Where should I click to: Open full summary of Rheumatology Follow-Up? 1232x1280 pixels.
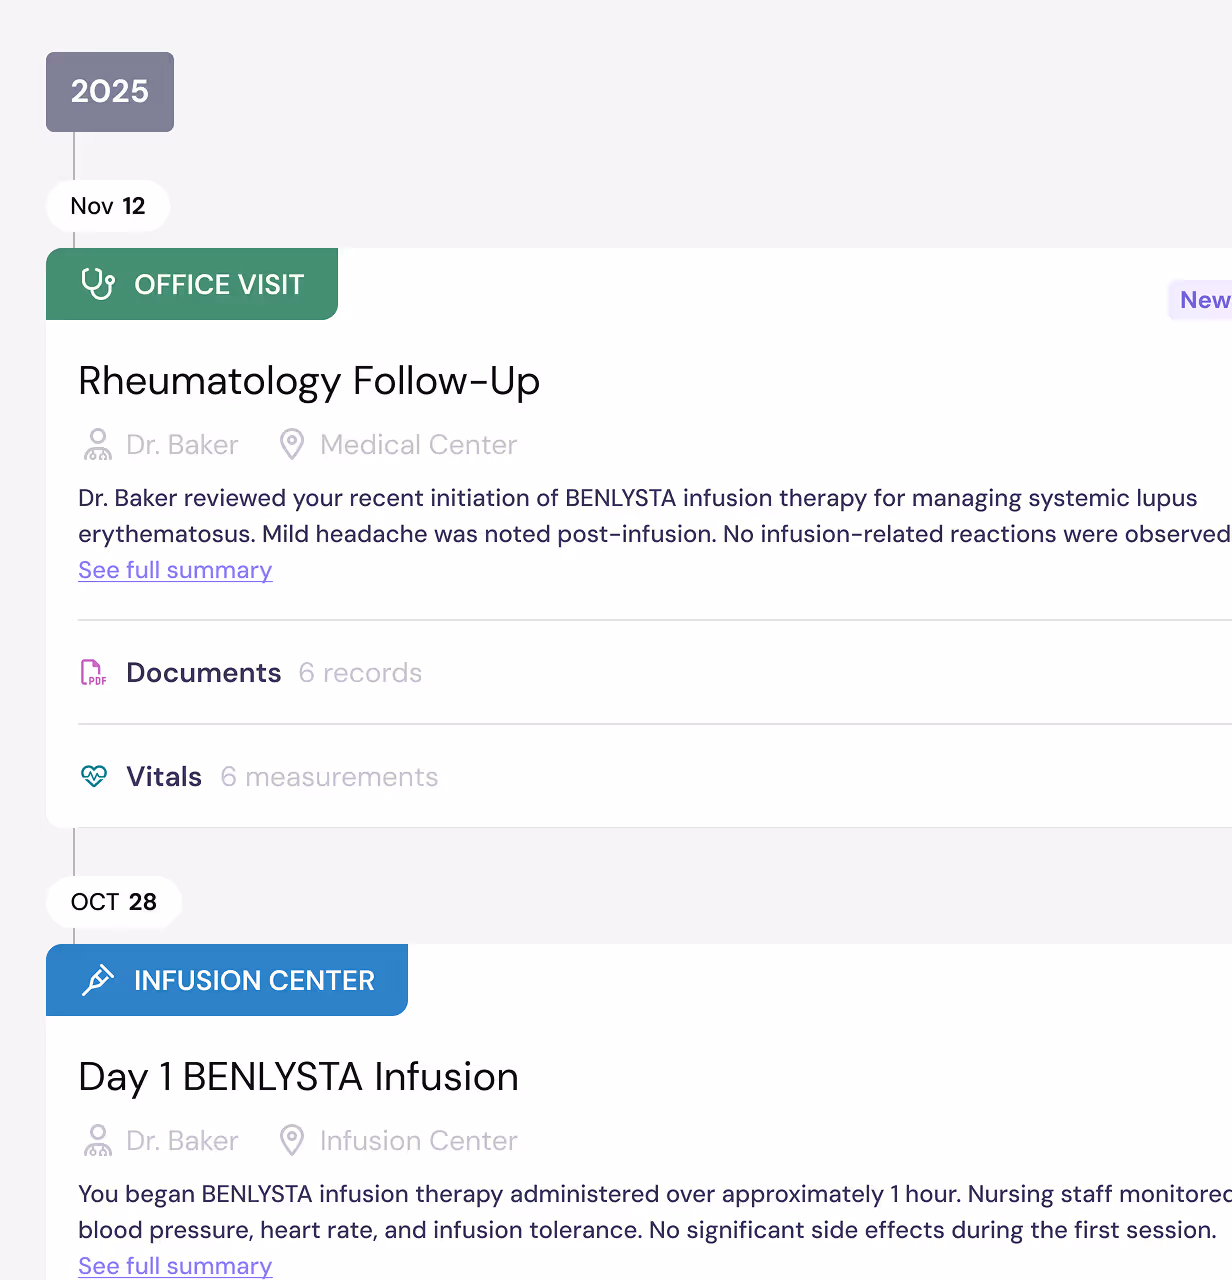175,569
